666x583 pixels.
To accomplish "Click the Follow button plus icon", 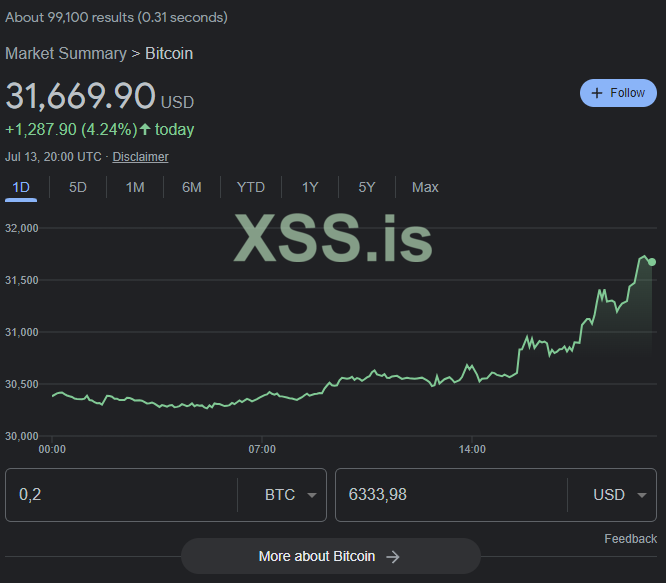I will tap(597, 93).
